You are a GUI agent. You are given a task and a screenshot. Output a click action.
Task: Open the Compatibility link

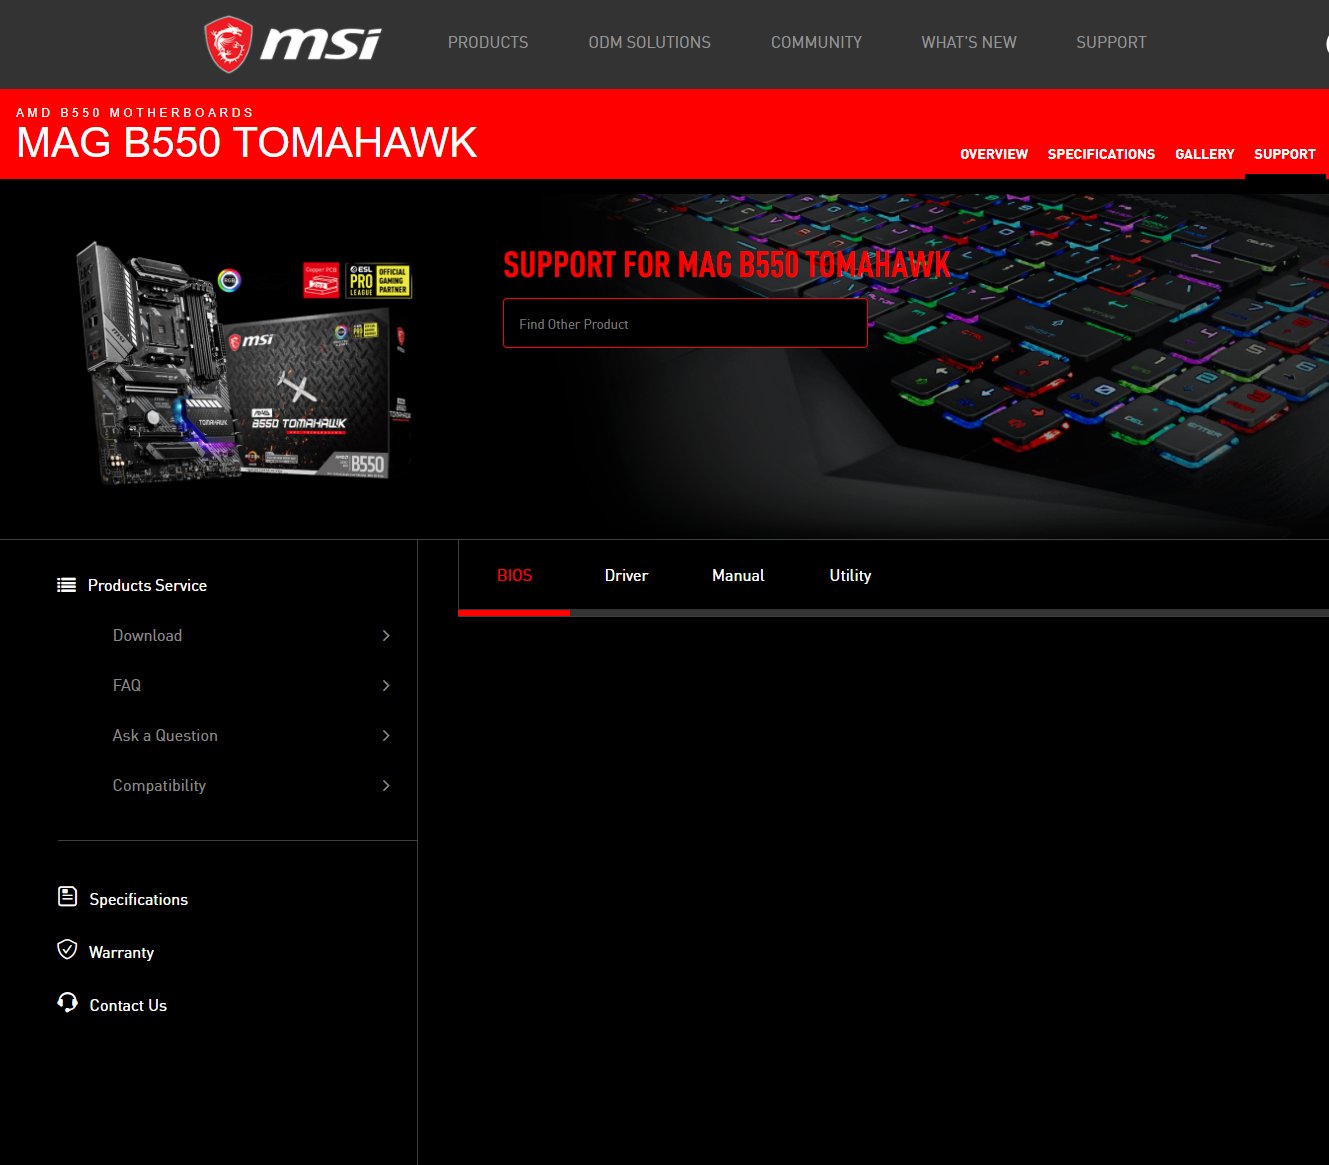tap(159, 786)
